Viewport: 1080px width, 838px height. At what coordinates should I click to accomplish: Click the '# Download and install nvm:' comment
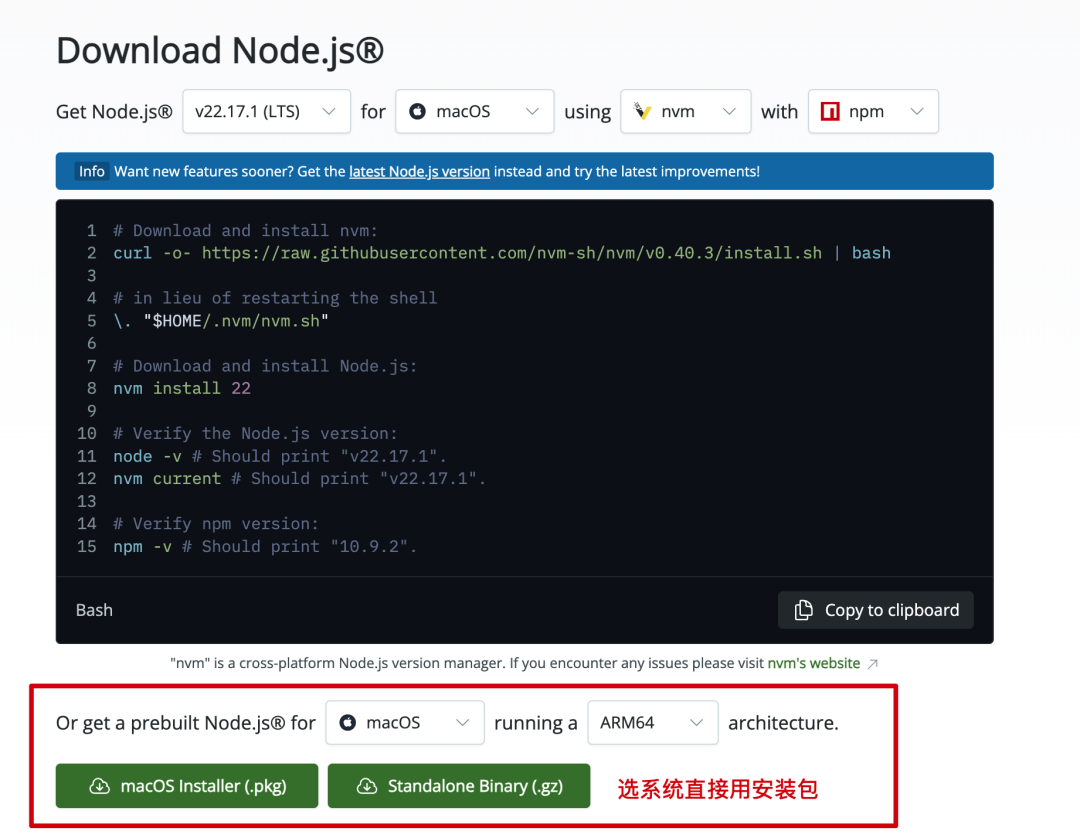[246, 231]
